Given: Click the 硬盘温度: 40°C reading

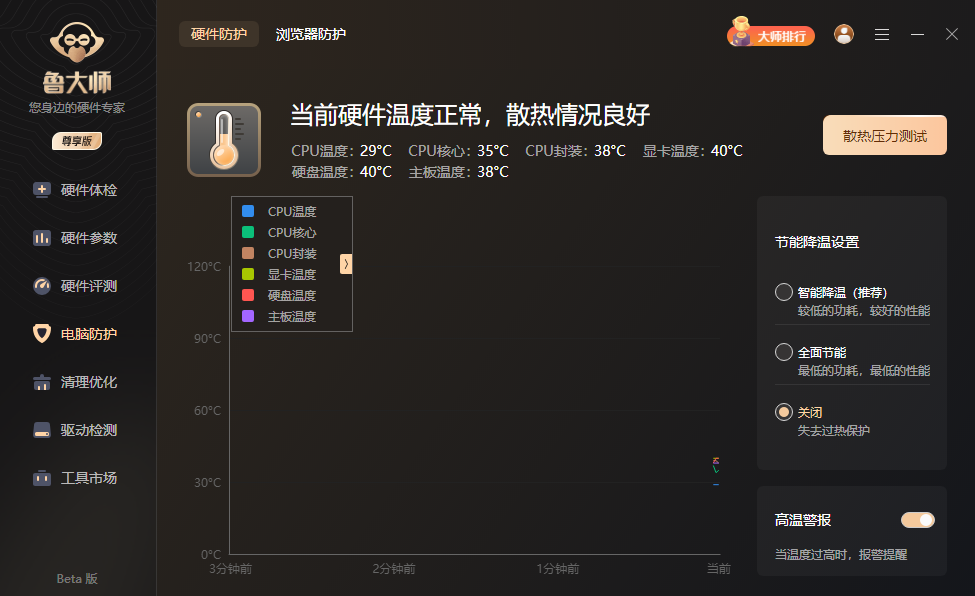Looking at the screenshot, I should click(341, 172).
